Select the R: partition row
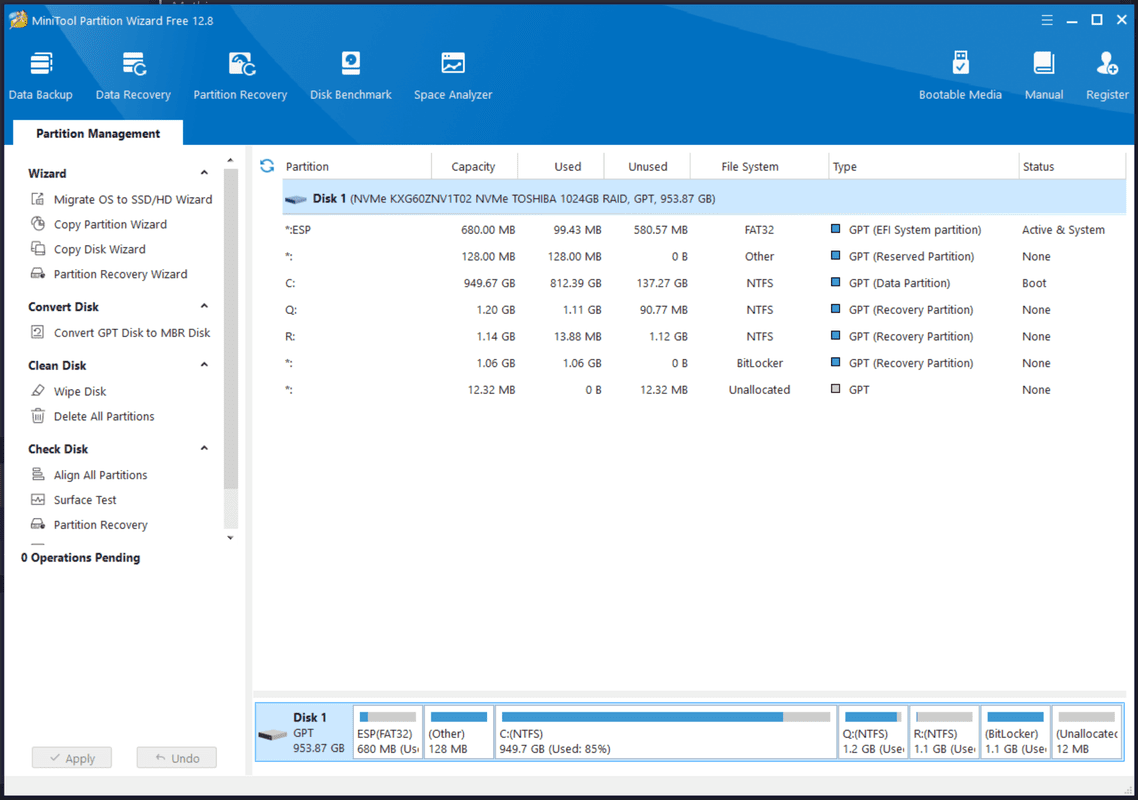Screen dimensions: 1138x800 pyautogui.click(x=704, y=337)
